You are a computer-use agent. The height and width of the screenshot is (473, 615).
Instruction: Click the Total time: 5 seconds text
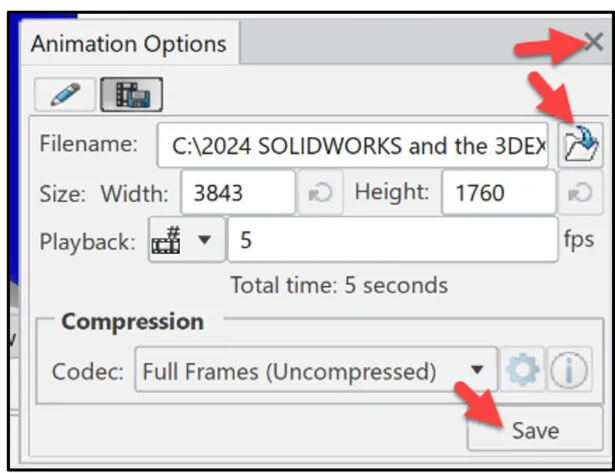click(x=339, y=285)
